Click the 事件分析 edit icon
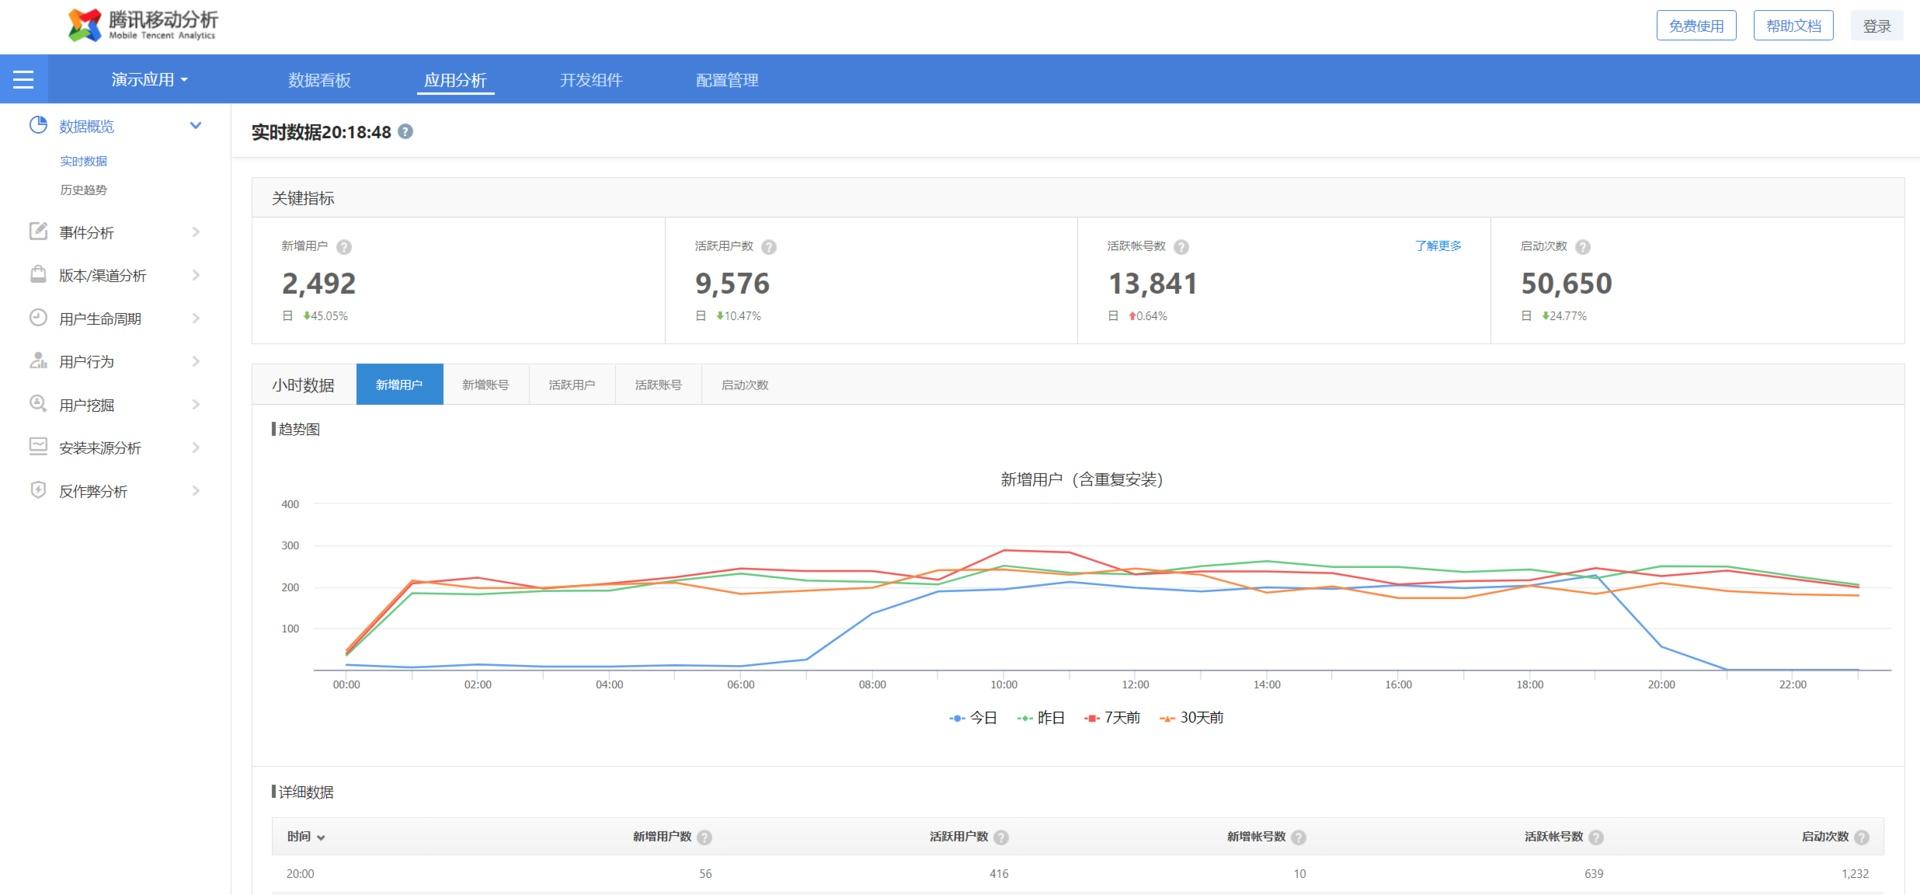This screenshot has width=1920, height=895. coord(38,231)
